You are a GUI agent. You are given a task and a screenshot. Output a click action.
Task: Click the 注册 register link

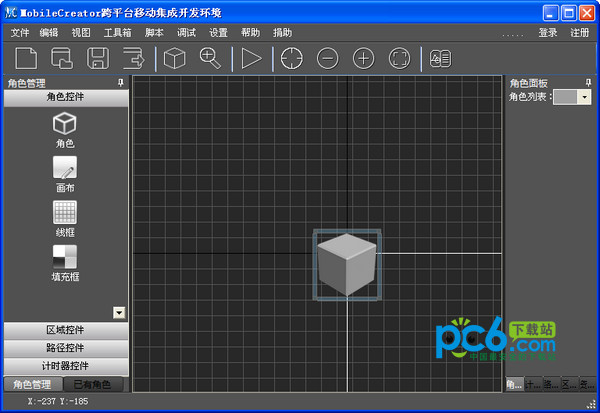click(x=580, y=33)
